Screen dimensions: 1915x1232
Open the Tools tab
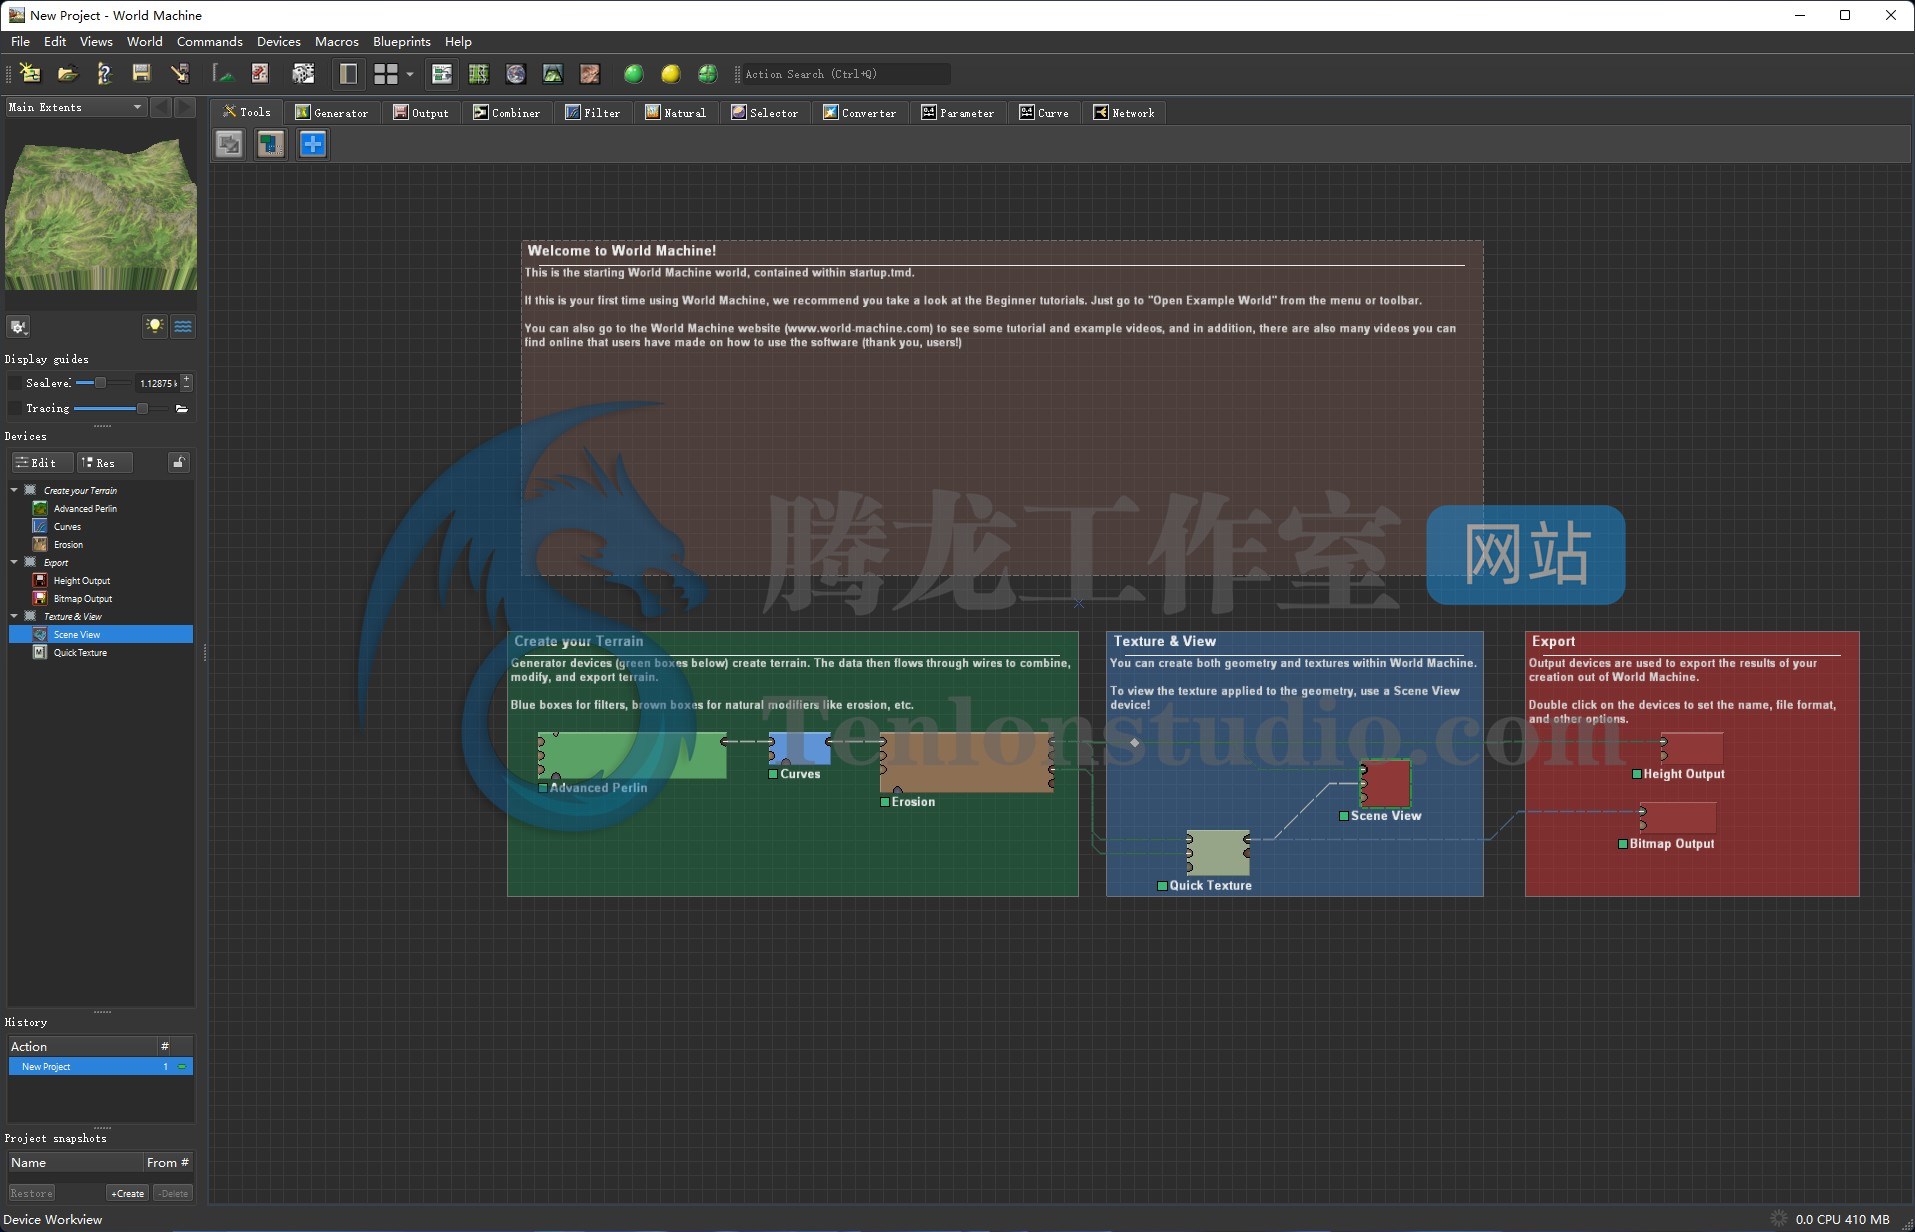(x=247, y=112)
